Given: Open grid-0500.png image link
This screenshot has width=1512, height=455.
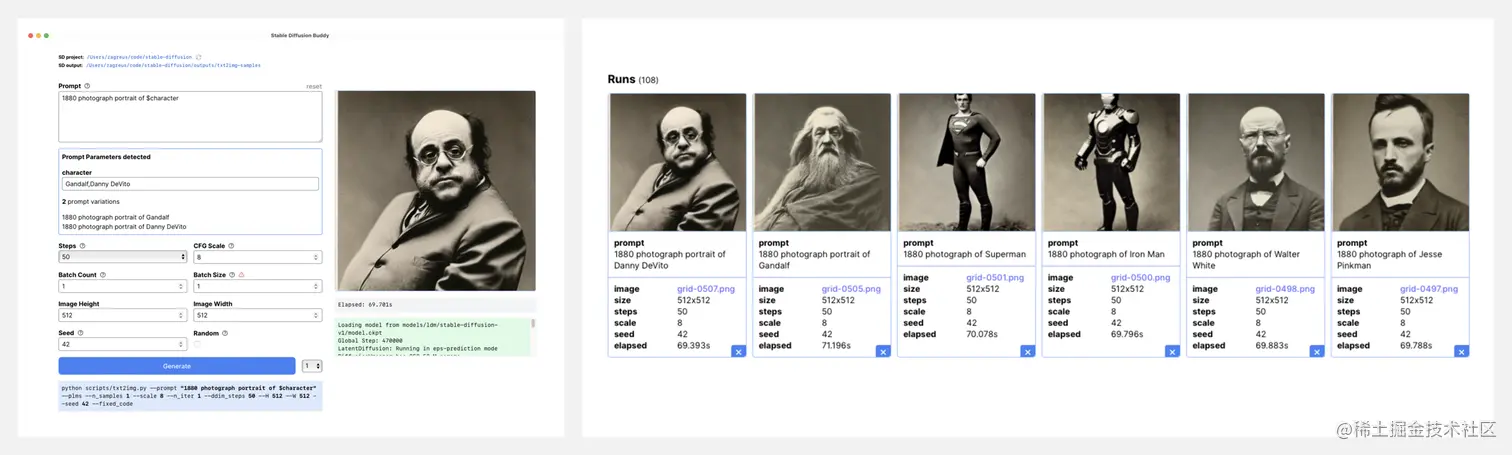Looking at the screenshot, I should 1140,278.
